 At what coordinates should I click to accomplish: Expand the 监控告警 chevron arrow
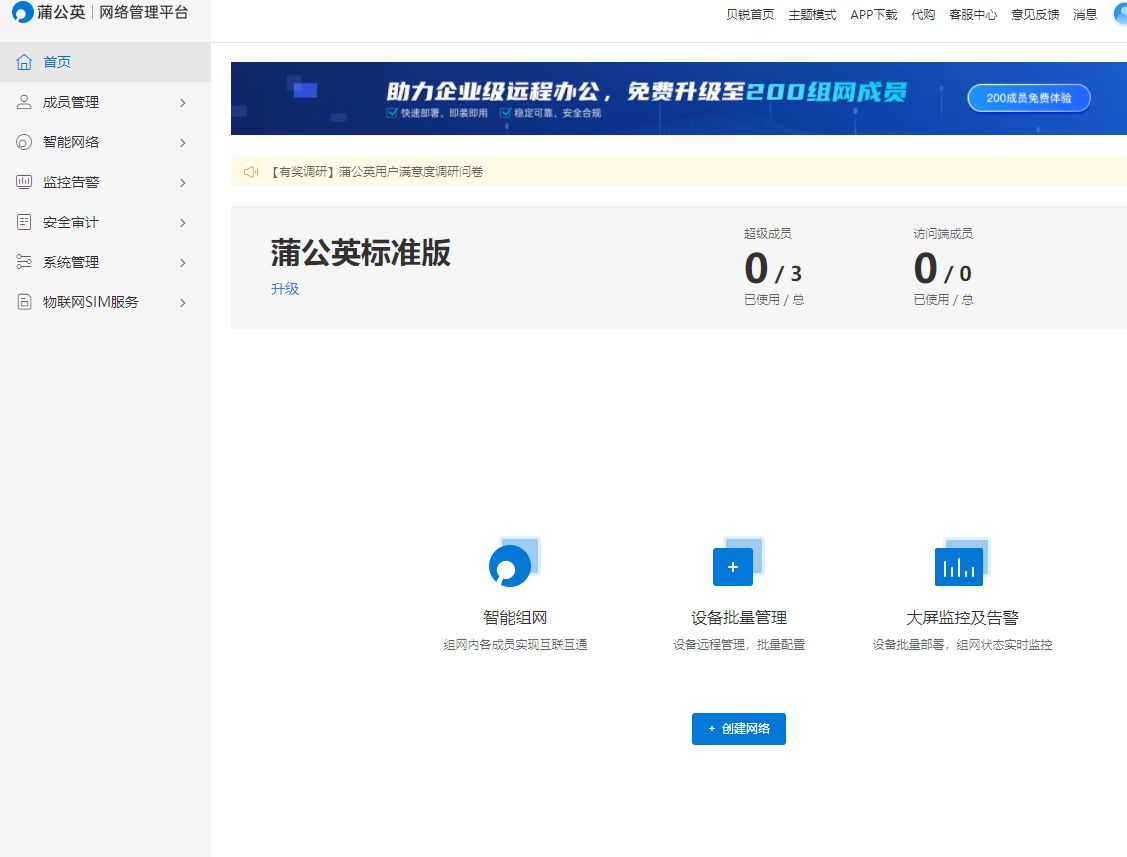pyautogui.click(x=183, y=182)
